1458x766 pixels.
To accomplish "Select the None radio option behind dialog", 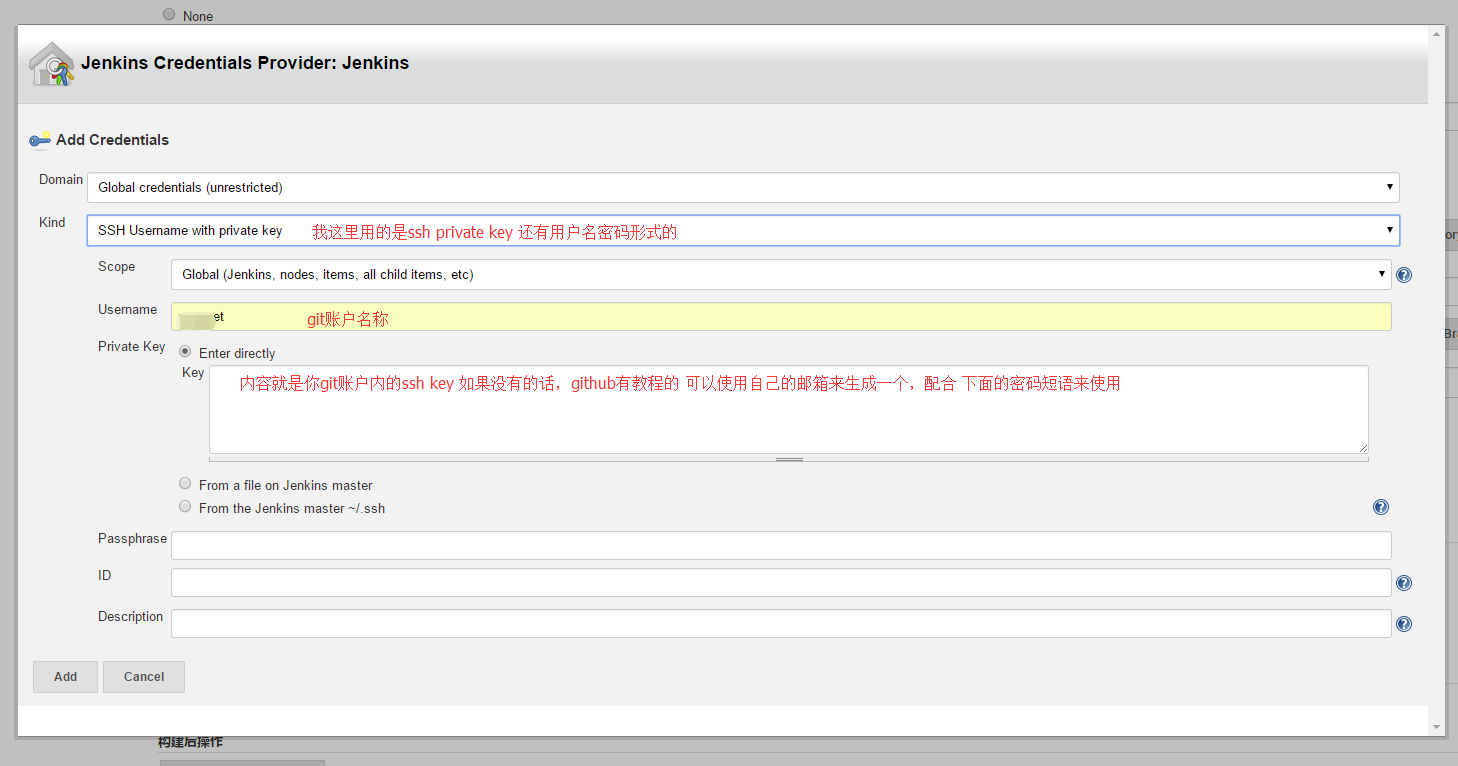I will point(168,14).
